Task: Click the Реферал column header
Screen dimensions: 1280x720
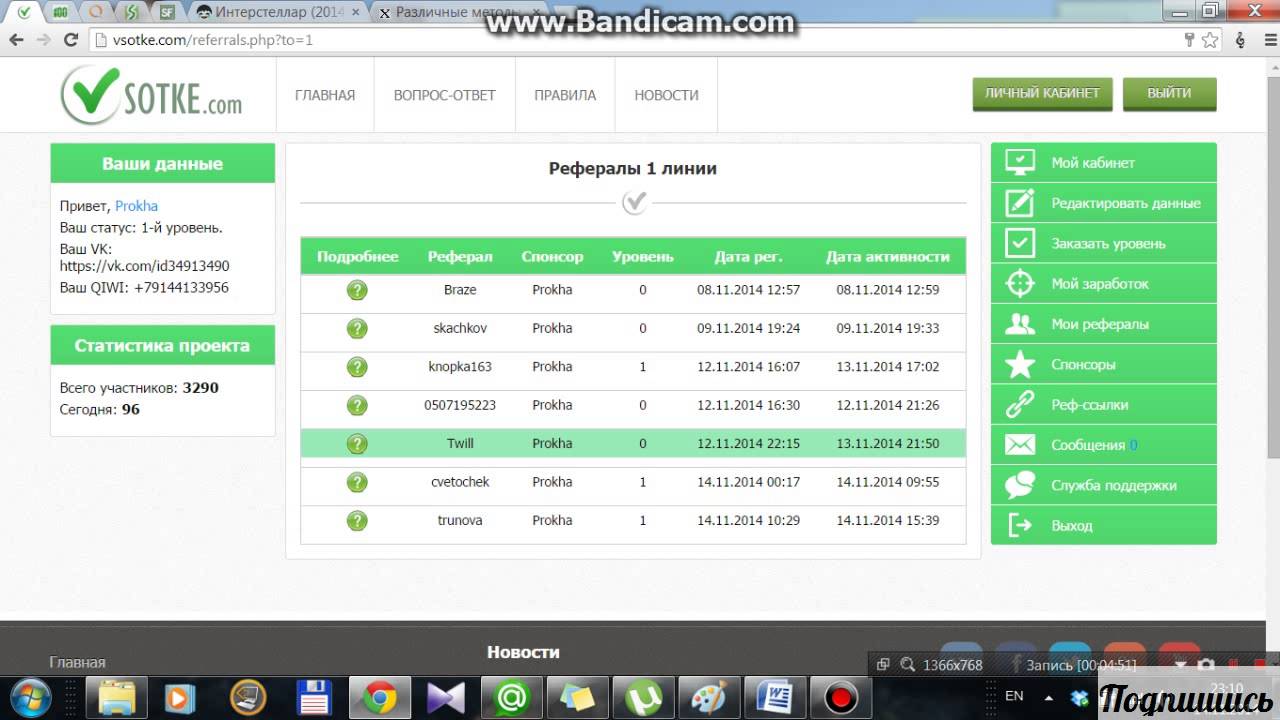Action: coord(460,257)
